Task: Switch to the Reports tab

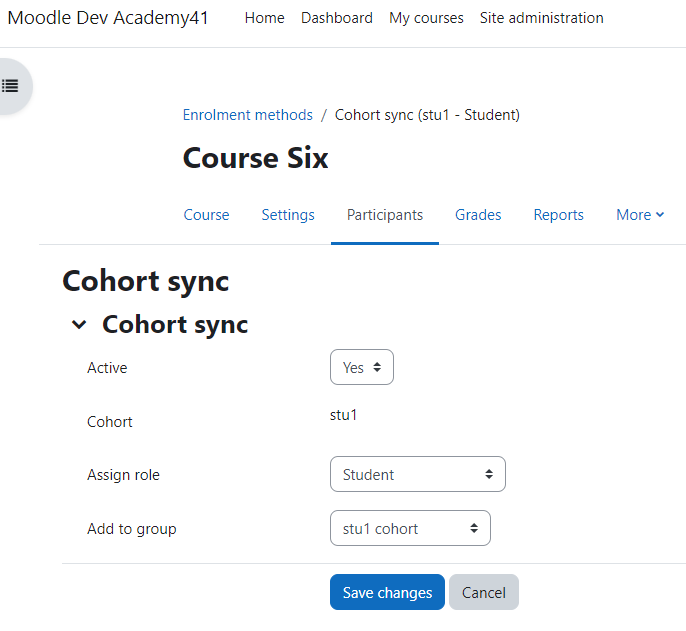Action: tap(559, 215)
